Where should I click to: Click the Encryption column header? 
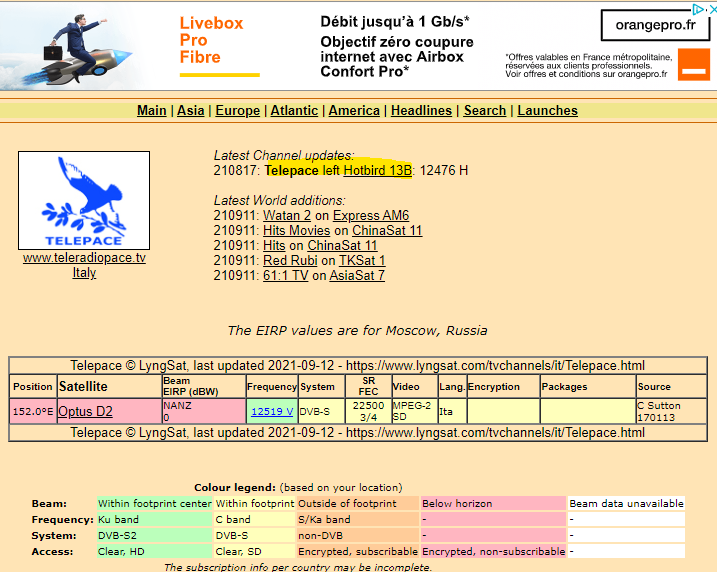503,387
